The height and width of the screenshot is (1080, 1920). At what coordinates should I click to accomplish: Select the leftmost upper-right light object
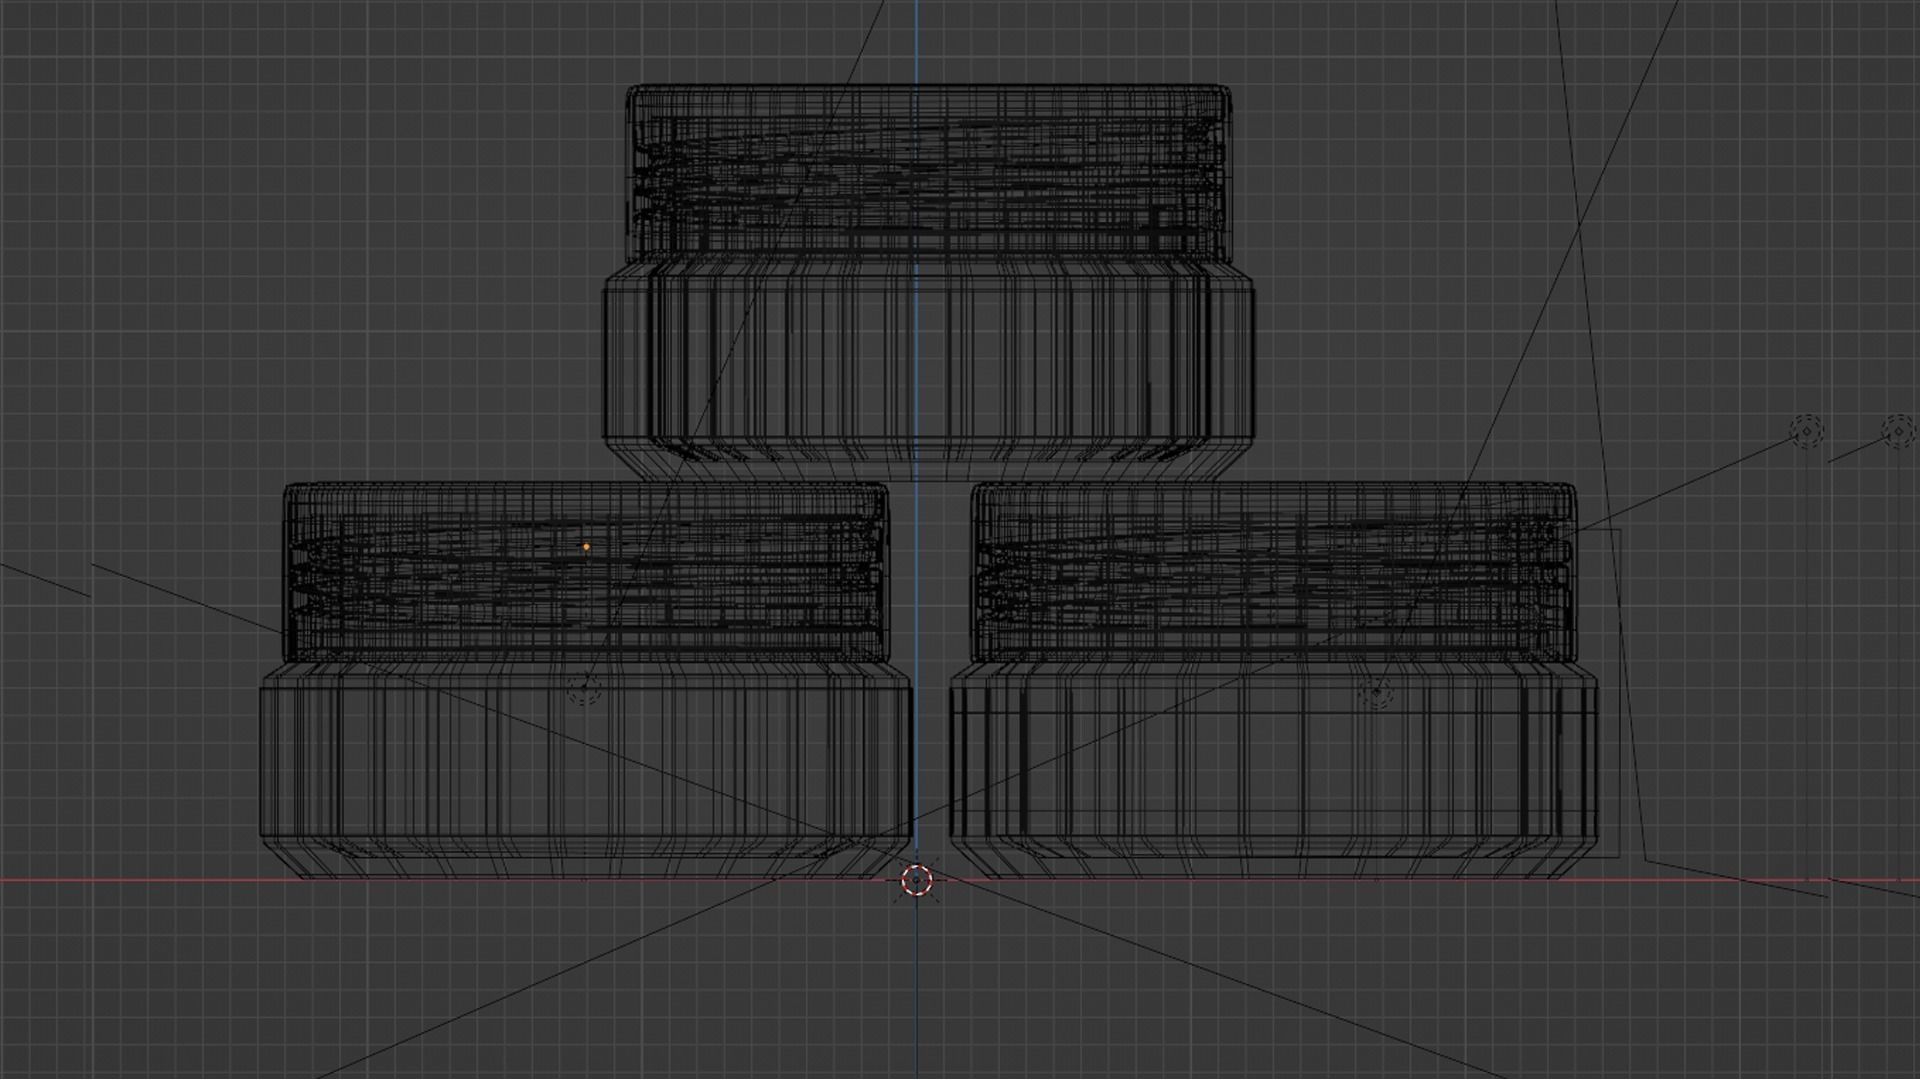(x=1806, y=431)
